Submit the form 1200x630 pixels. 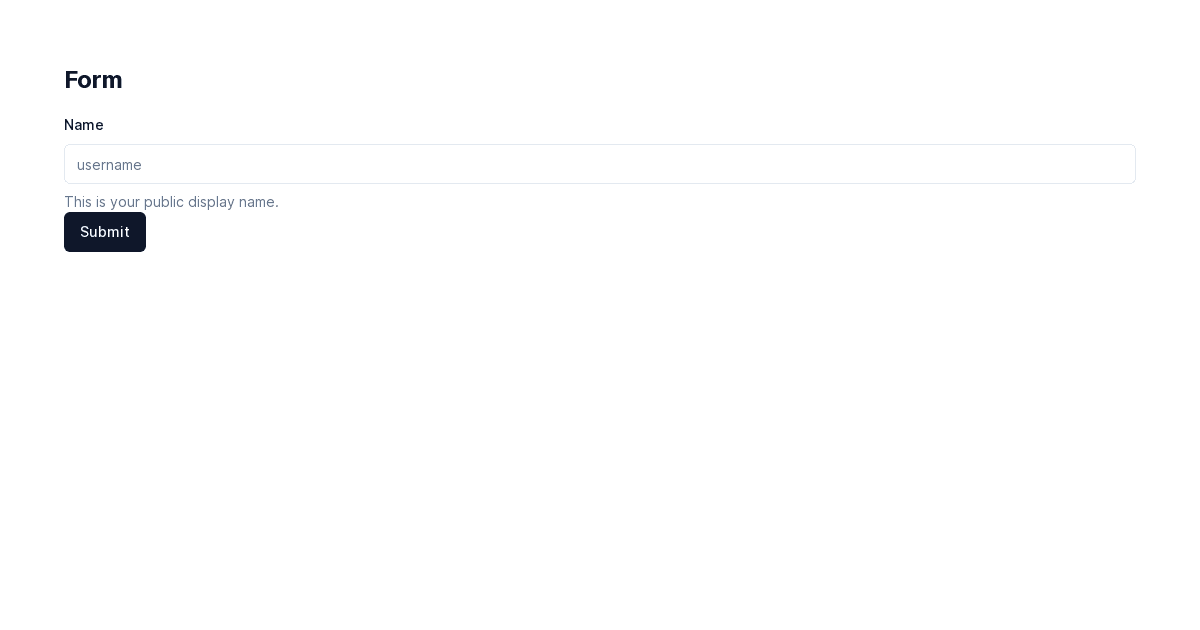(105, 232)
